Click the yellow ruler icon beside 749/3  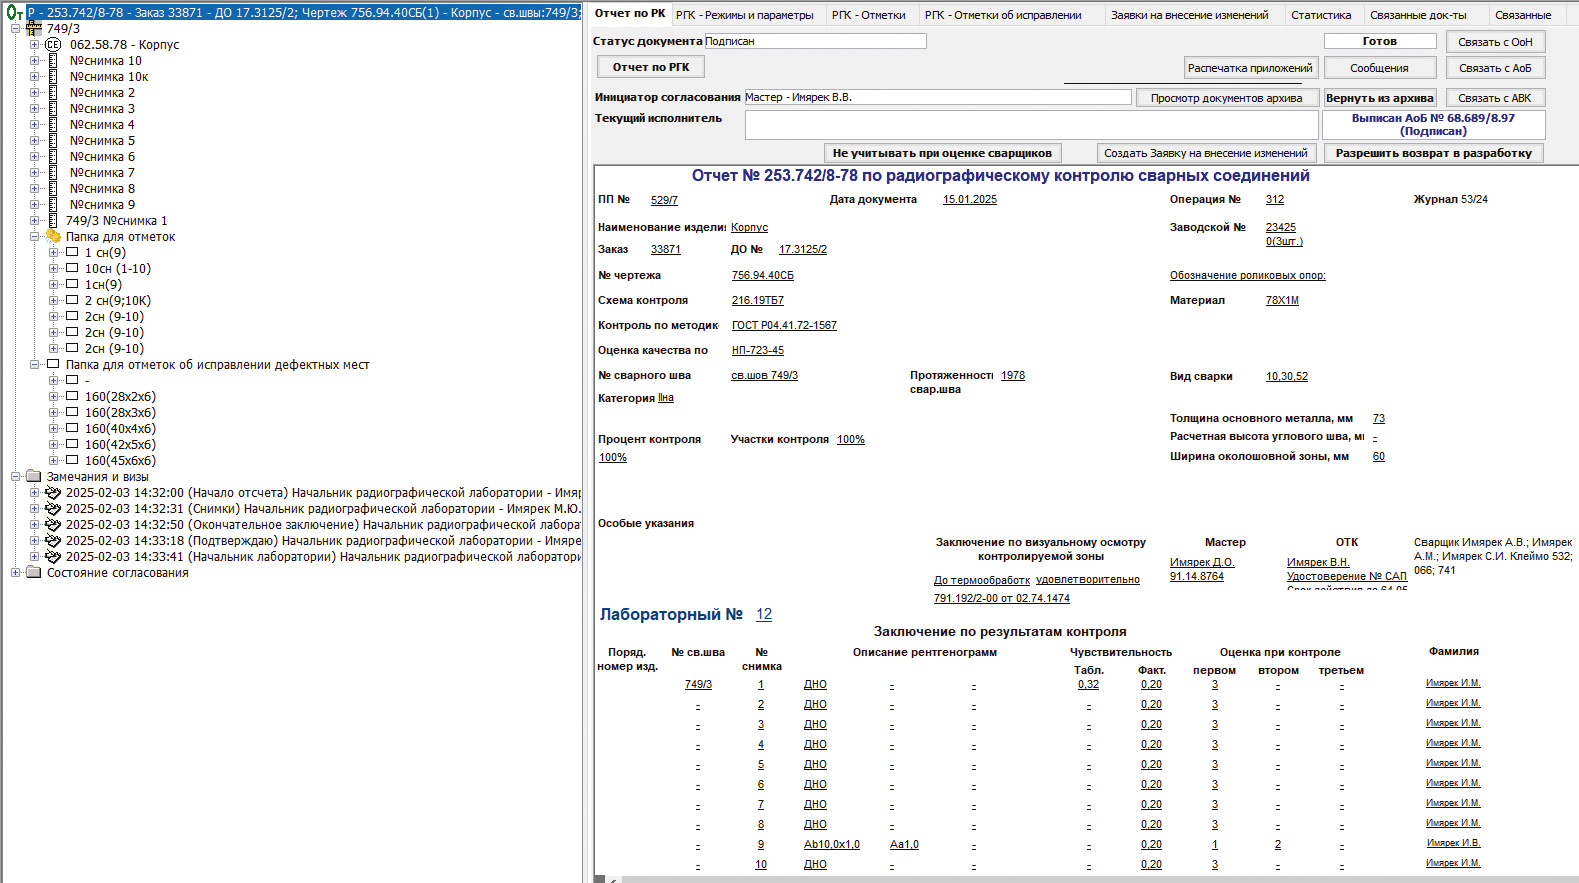coord(34,29)
